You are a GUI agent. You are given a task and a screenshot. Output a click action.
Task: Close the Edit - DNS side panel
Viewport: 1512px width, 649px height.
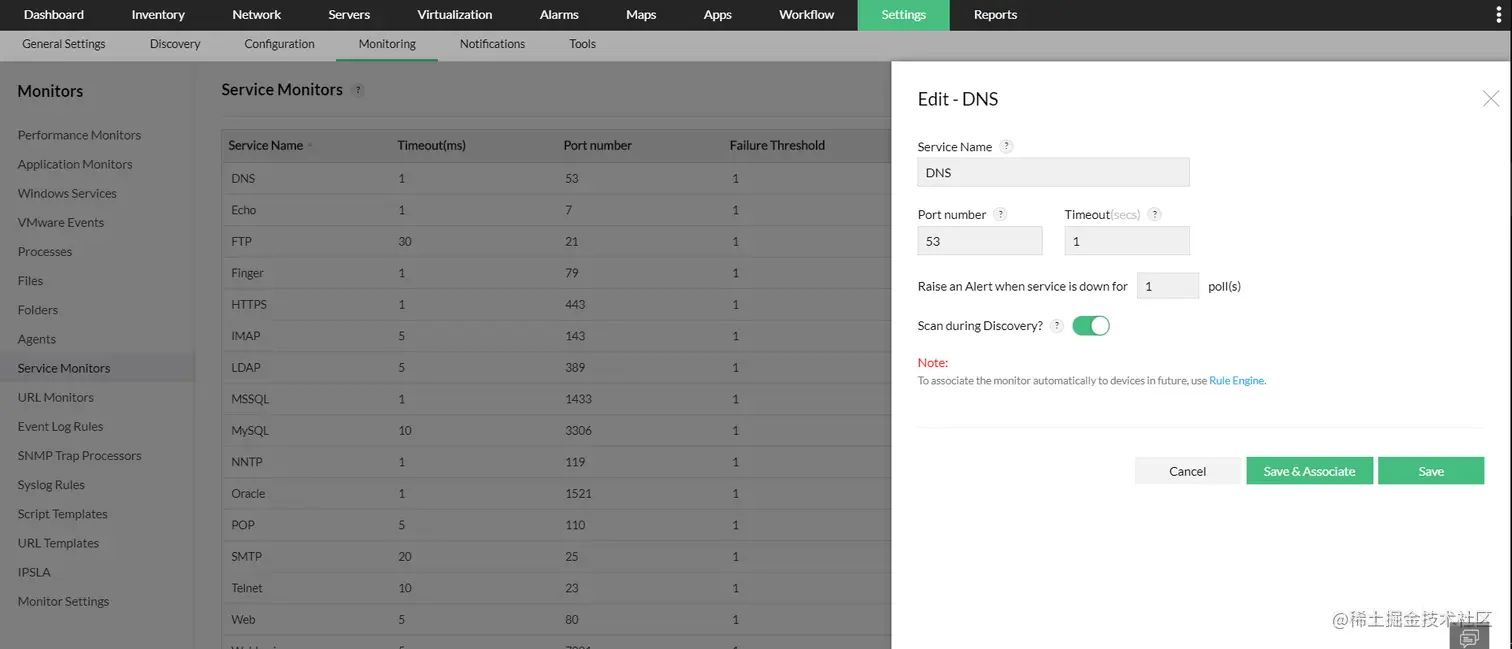(x=1491, y=98)
